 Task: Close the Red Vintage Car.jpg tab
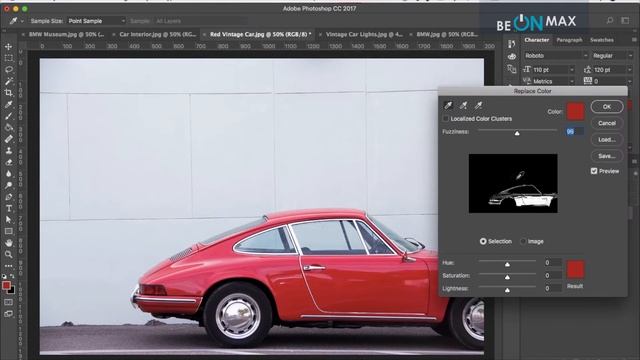pos(204,35)
